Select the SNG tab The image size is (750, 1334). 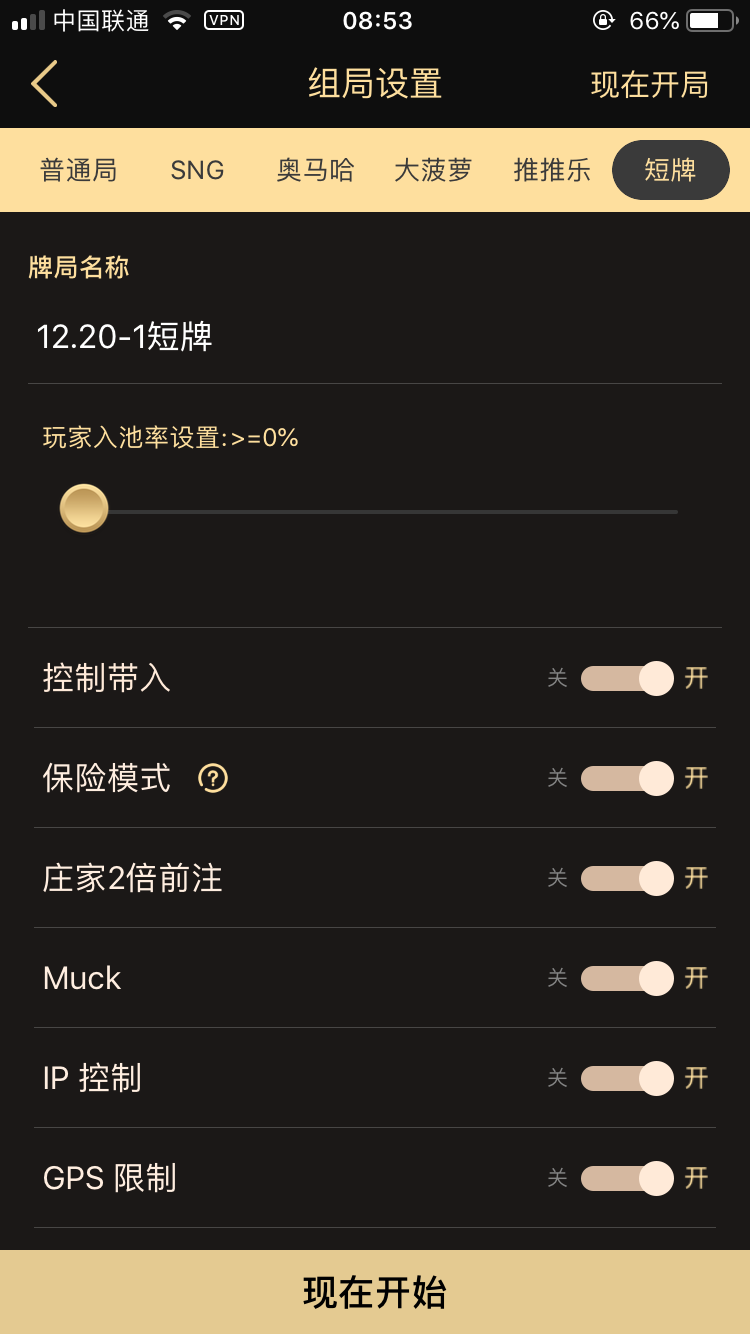click(x=197, y=170)
